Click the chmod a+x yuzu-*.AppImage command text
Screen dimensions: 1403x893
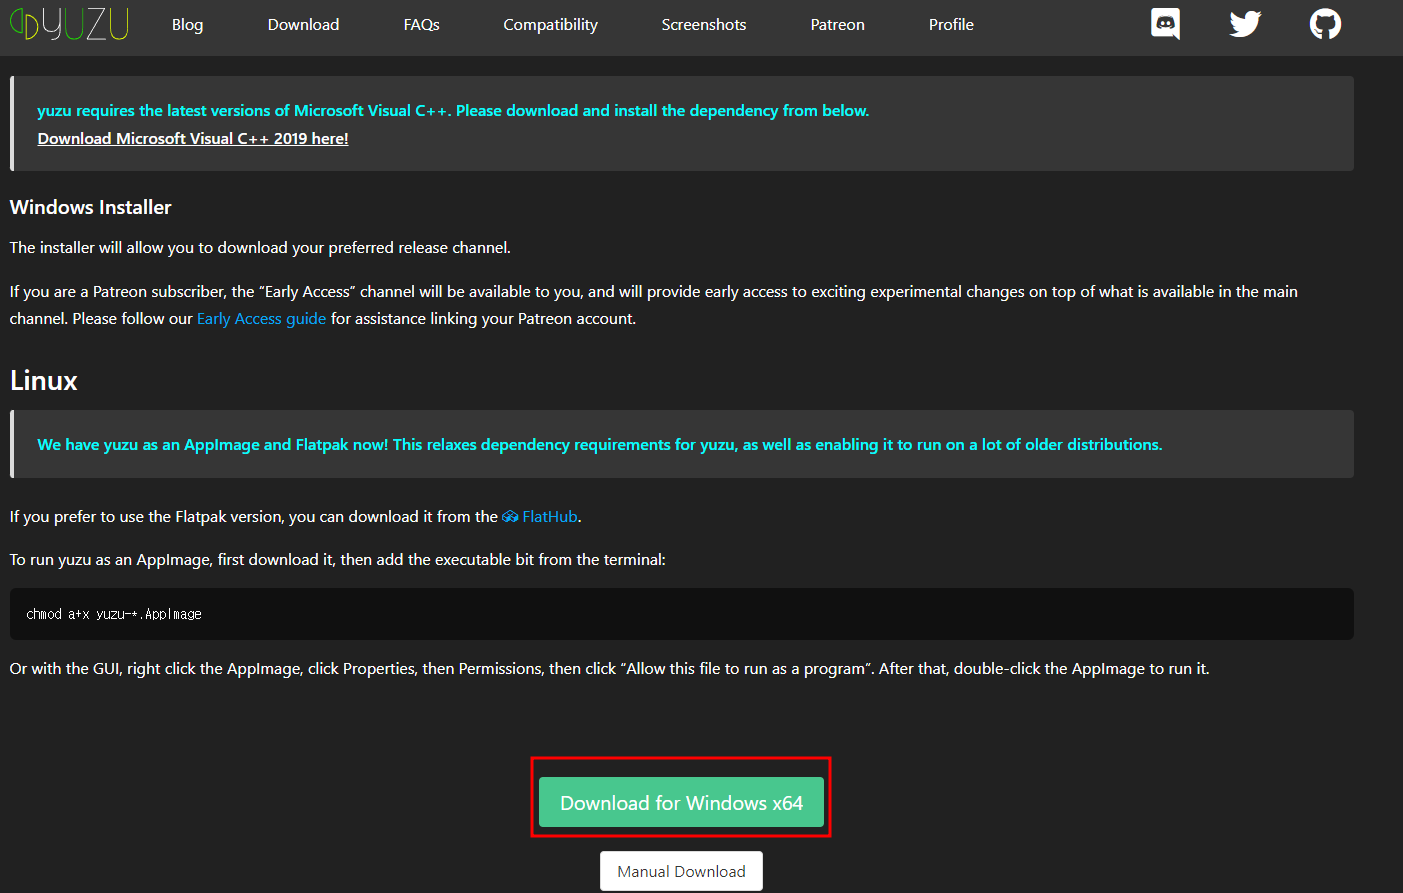tap(114, 614)
